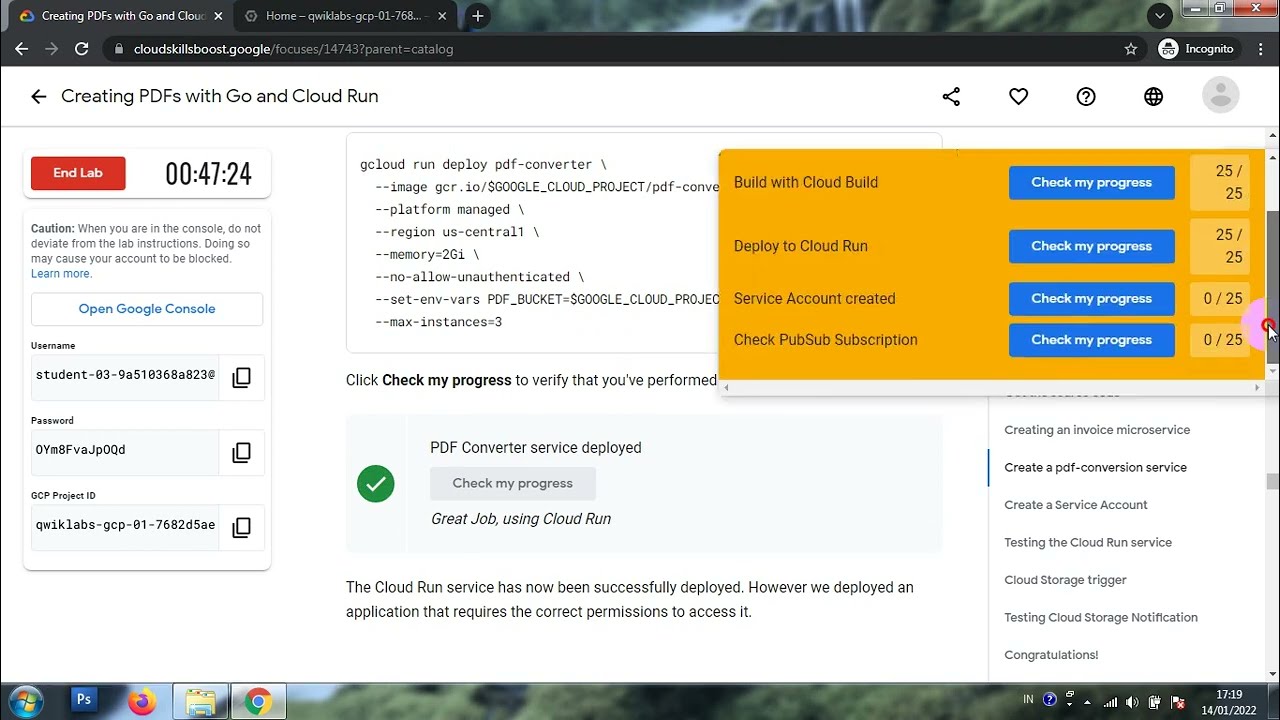Close the Home qwiklabs tab
Image resolution: width=1280 pixels, height=720 pixels.
point(443,16)
